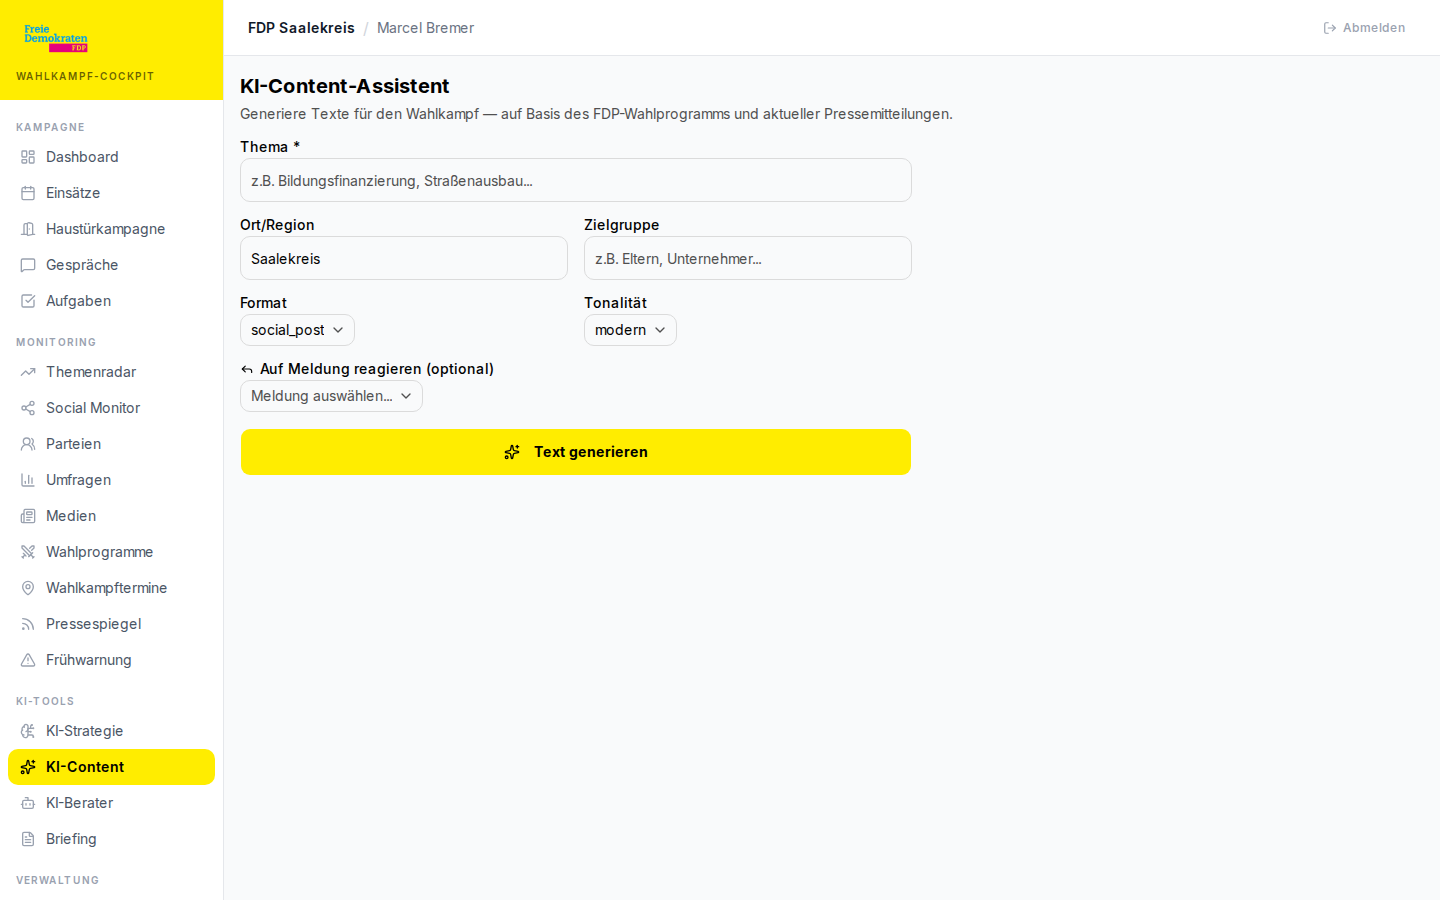Click the Freie Demokraten FDP logo
The image size is (1440, 900).
pyautogui.click(x=56, y=38)
